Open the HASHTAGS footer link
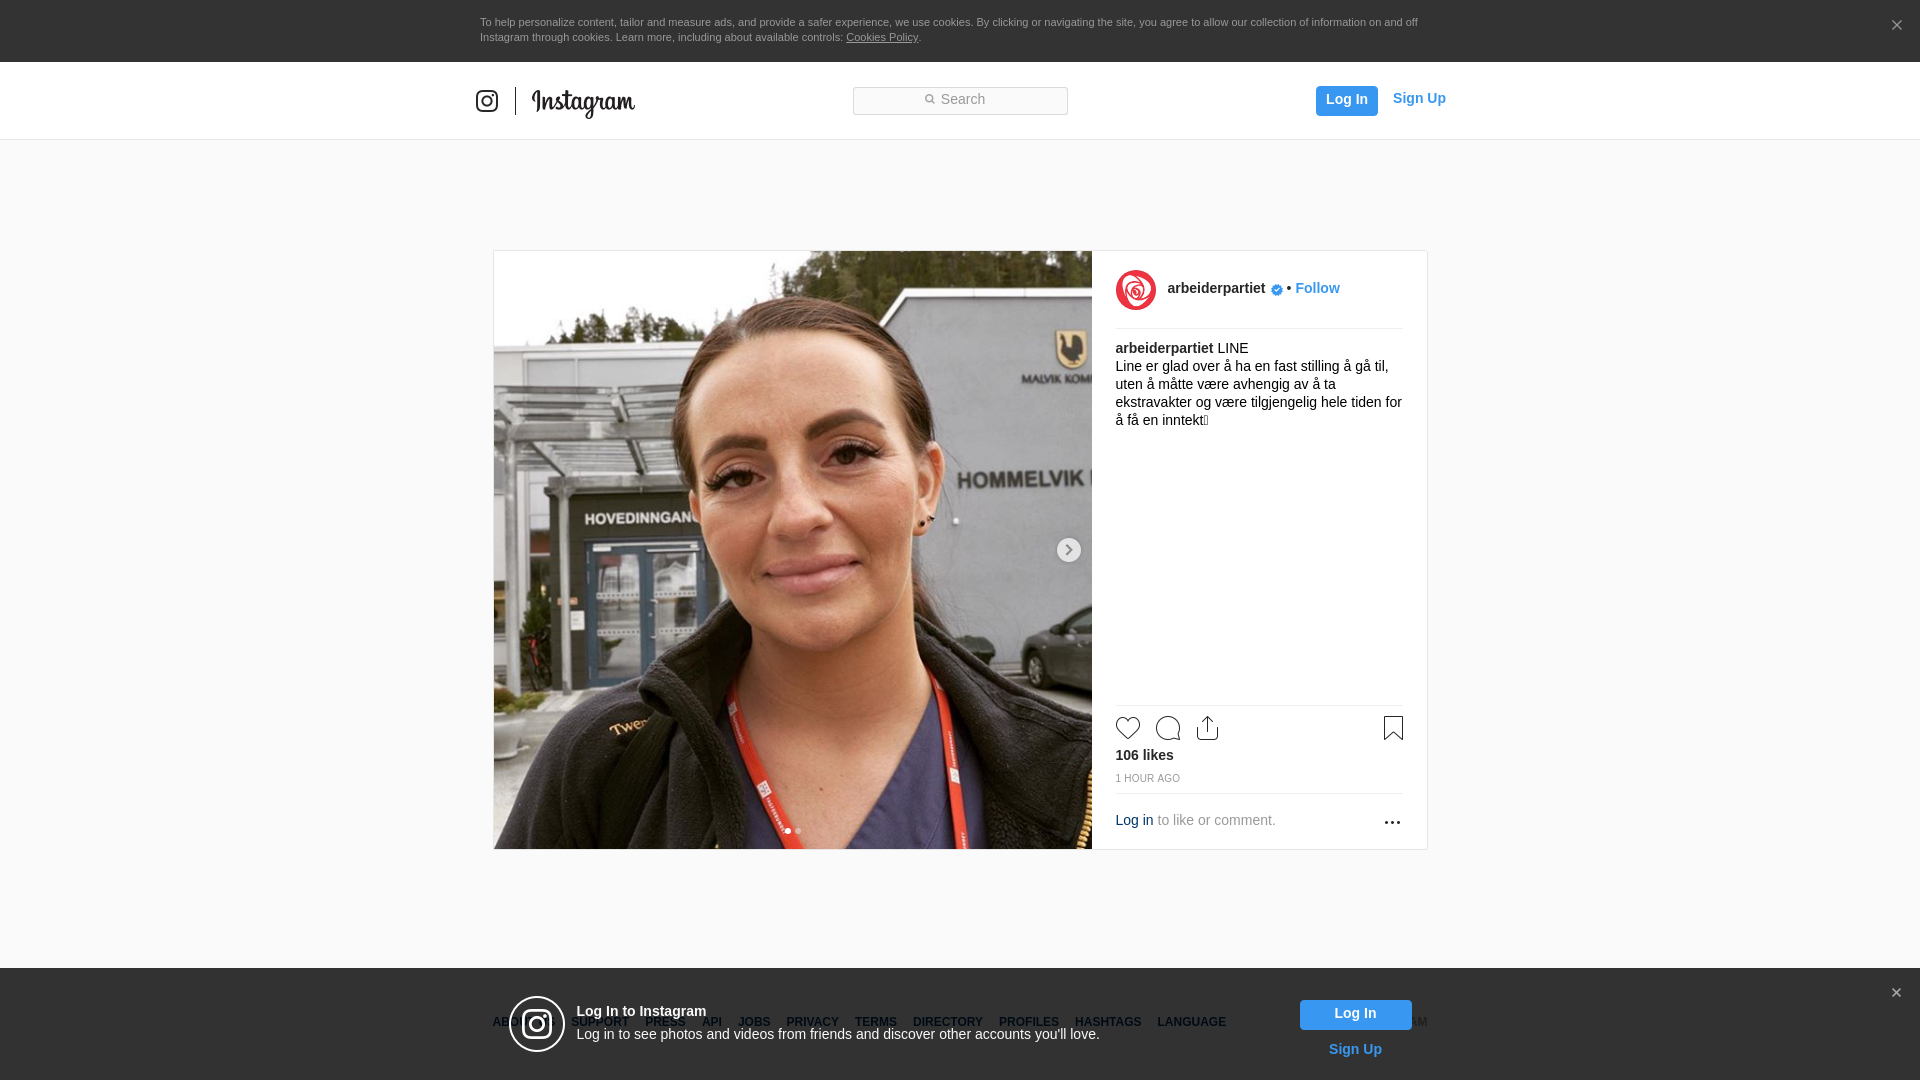Screen dimensions: 1920x1080 (x=1107, y=1022)
